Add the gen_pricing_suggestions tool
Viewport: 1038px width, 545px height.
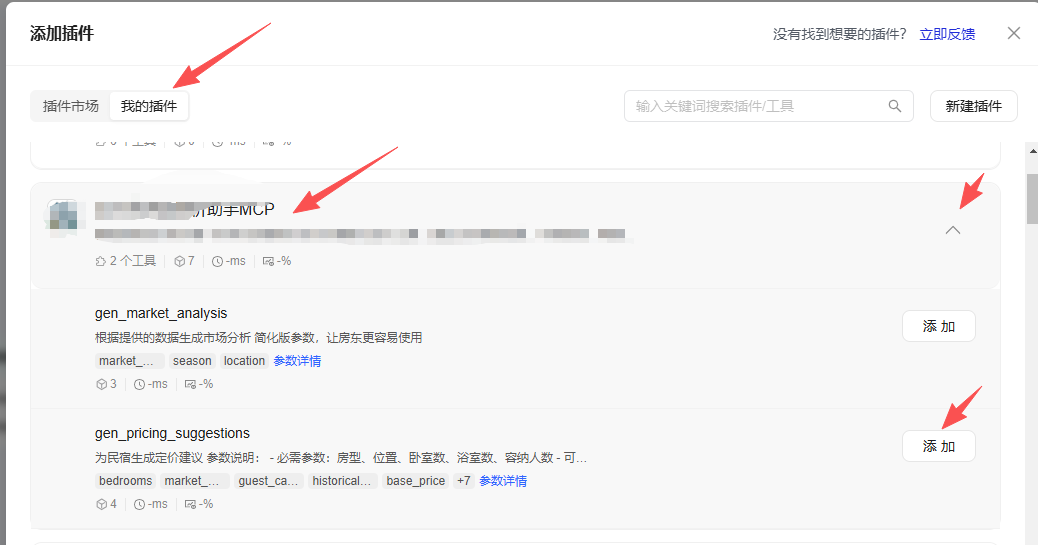(938, 446)
